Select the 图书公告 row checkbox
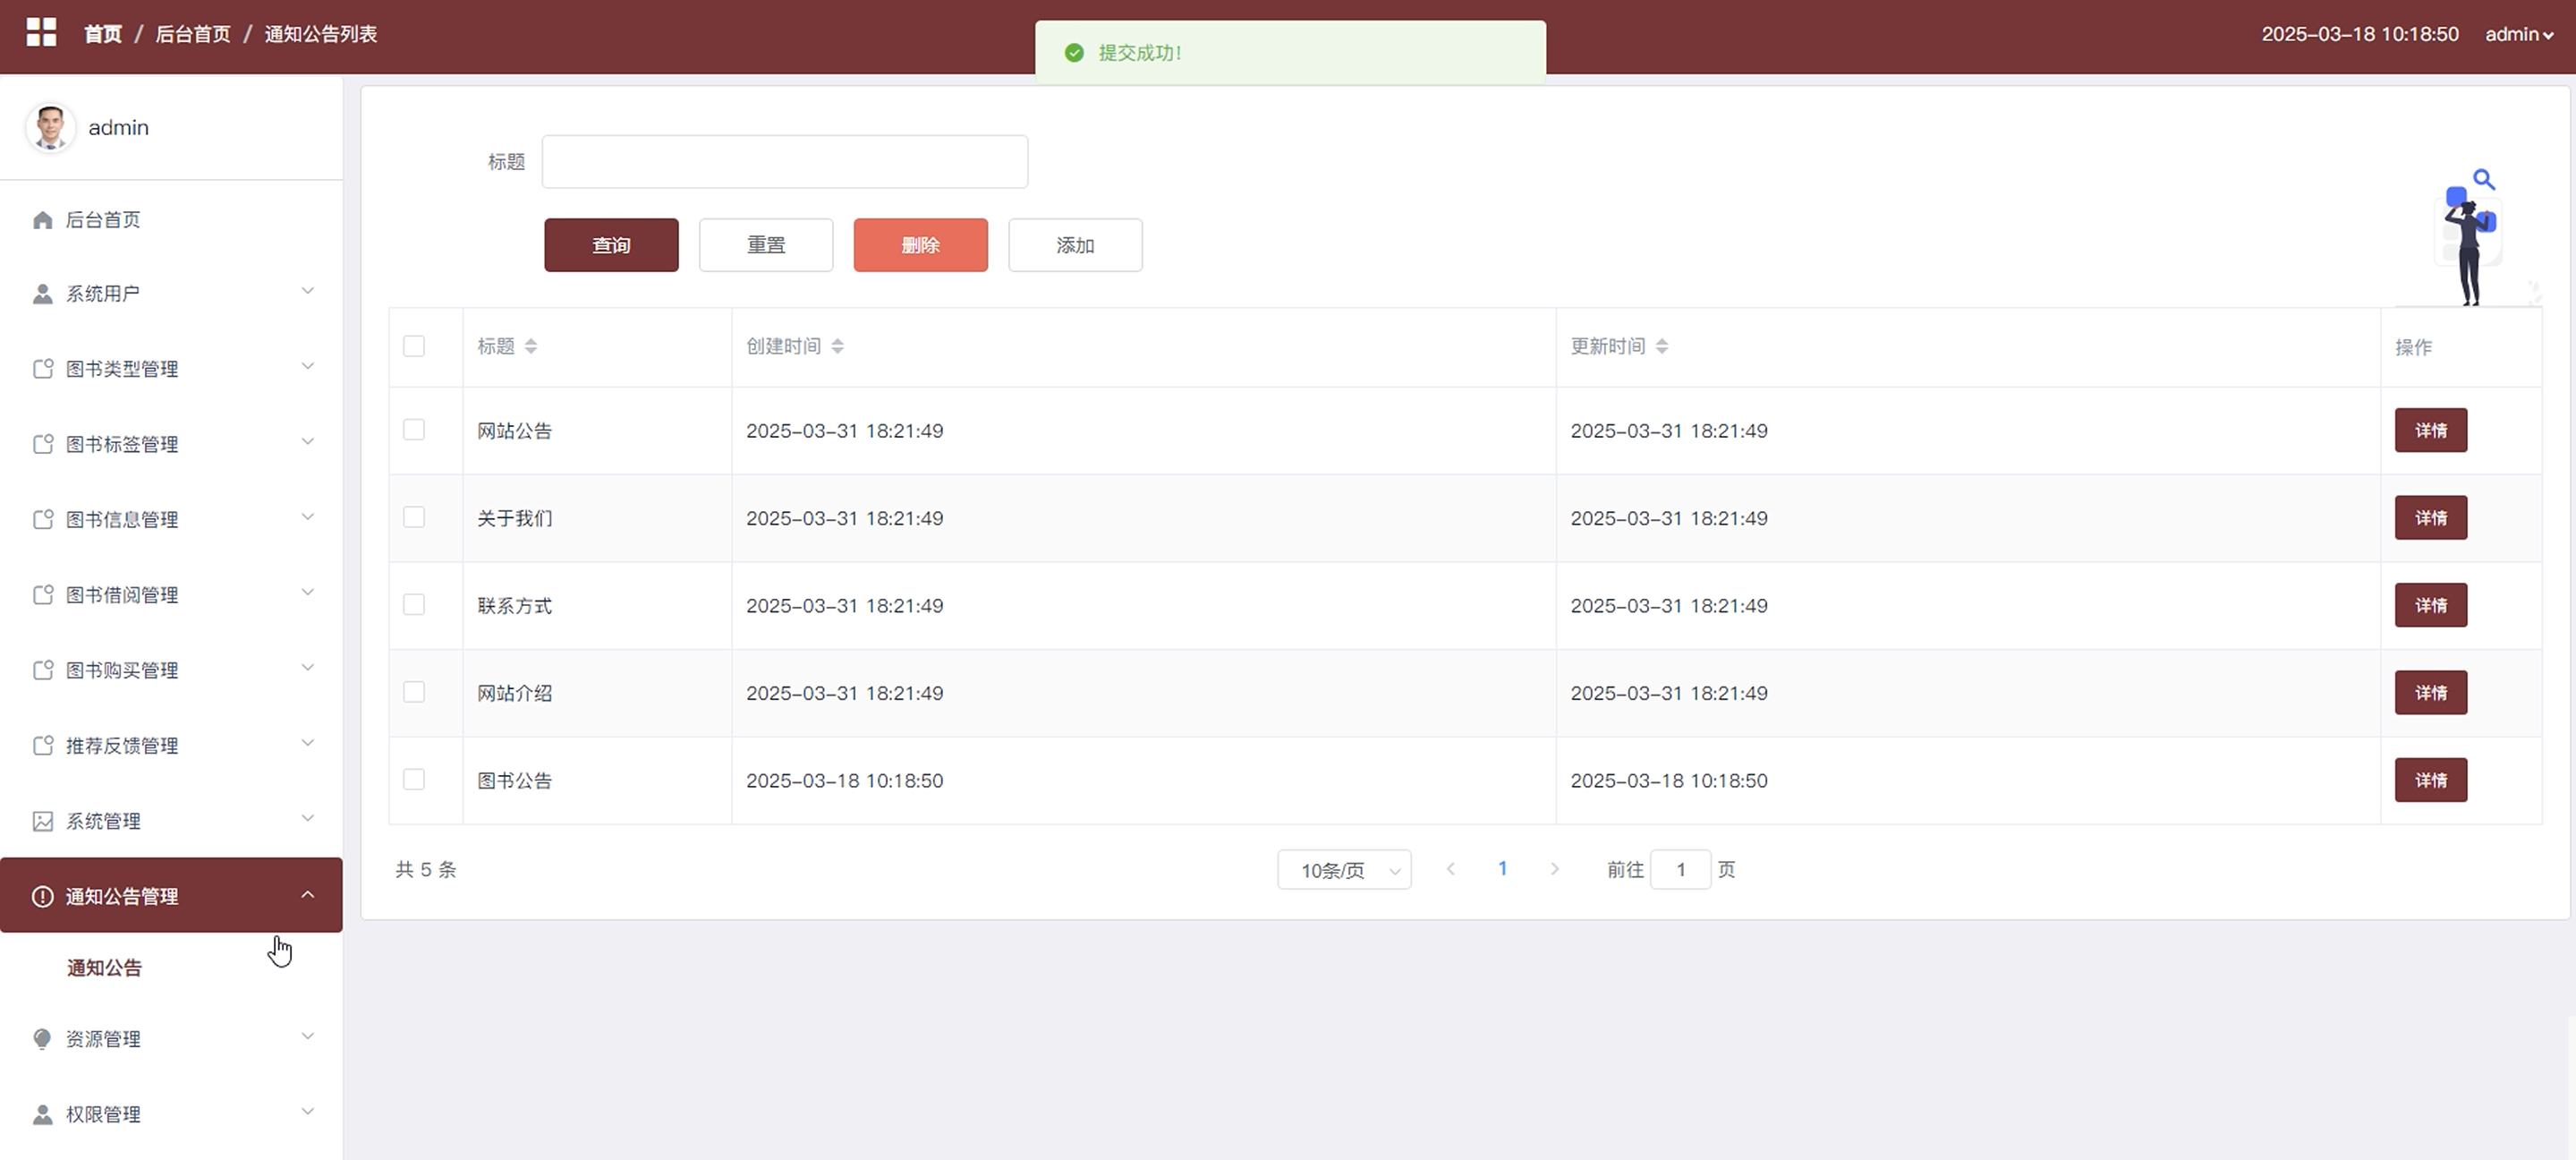Viewport: 2576px width, 1160px height. [414, 780]
